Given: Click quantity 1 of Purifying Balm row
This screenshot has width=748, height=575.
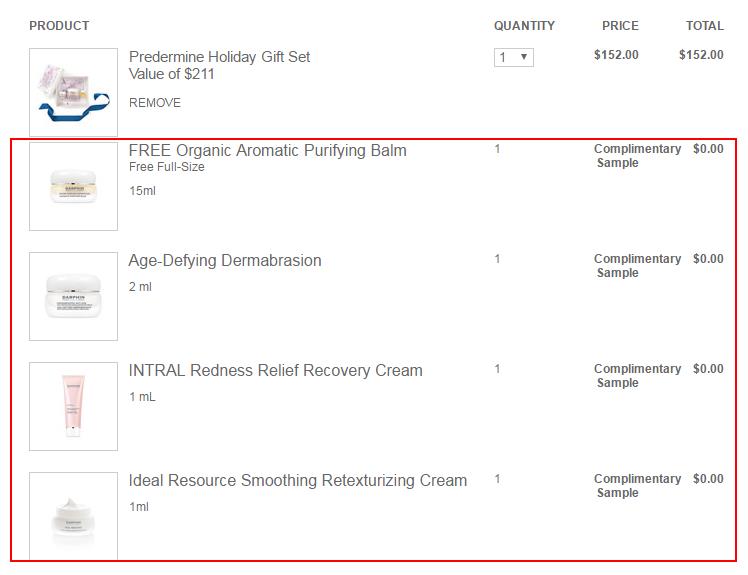Looking at the screenshot, I should coord(497,149).
